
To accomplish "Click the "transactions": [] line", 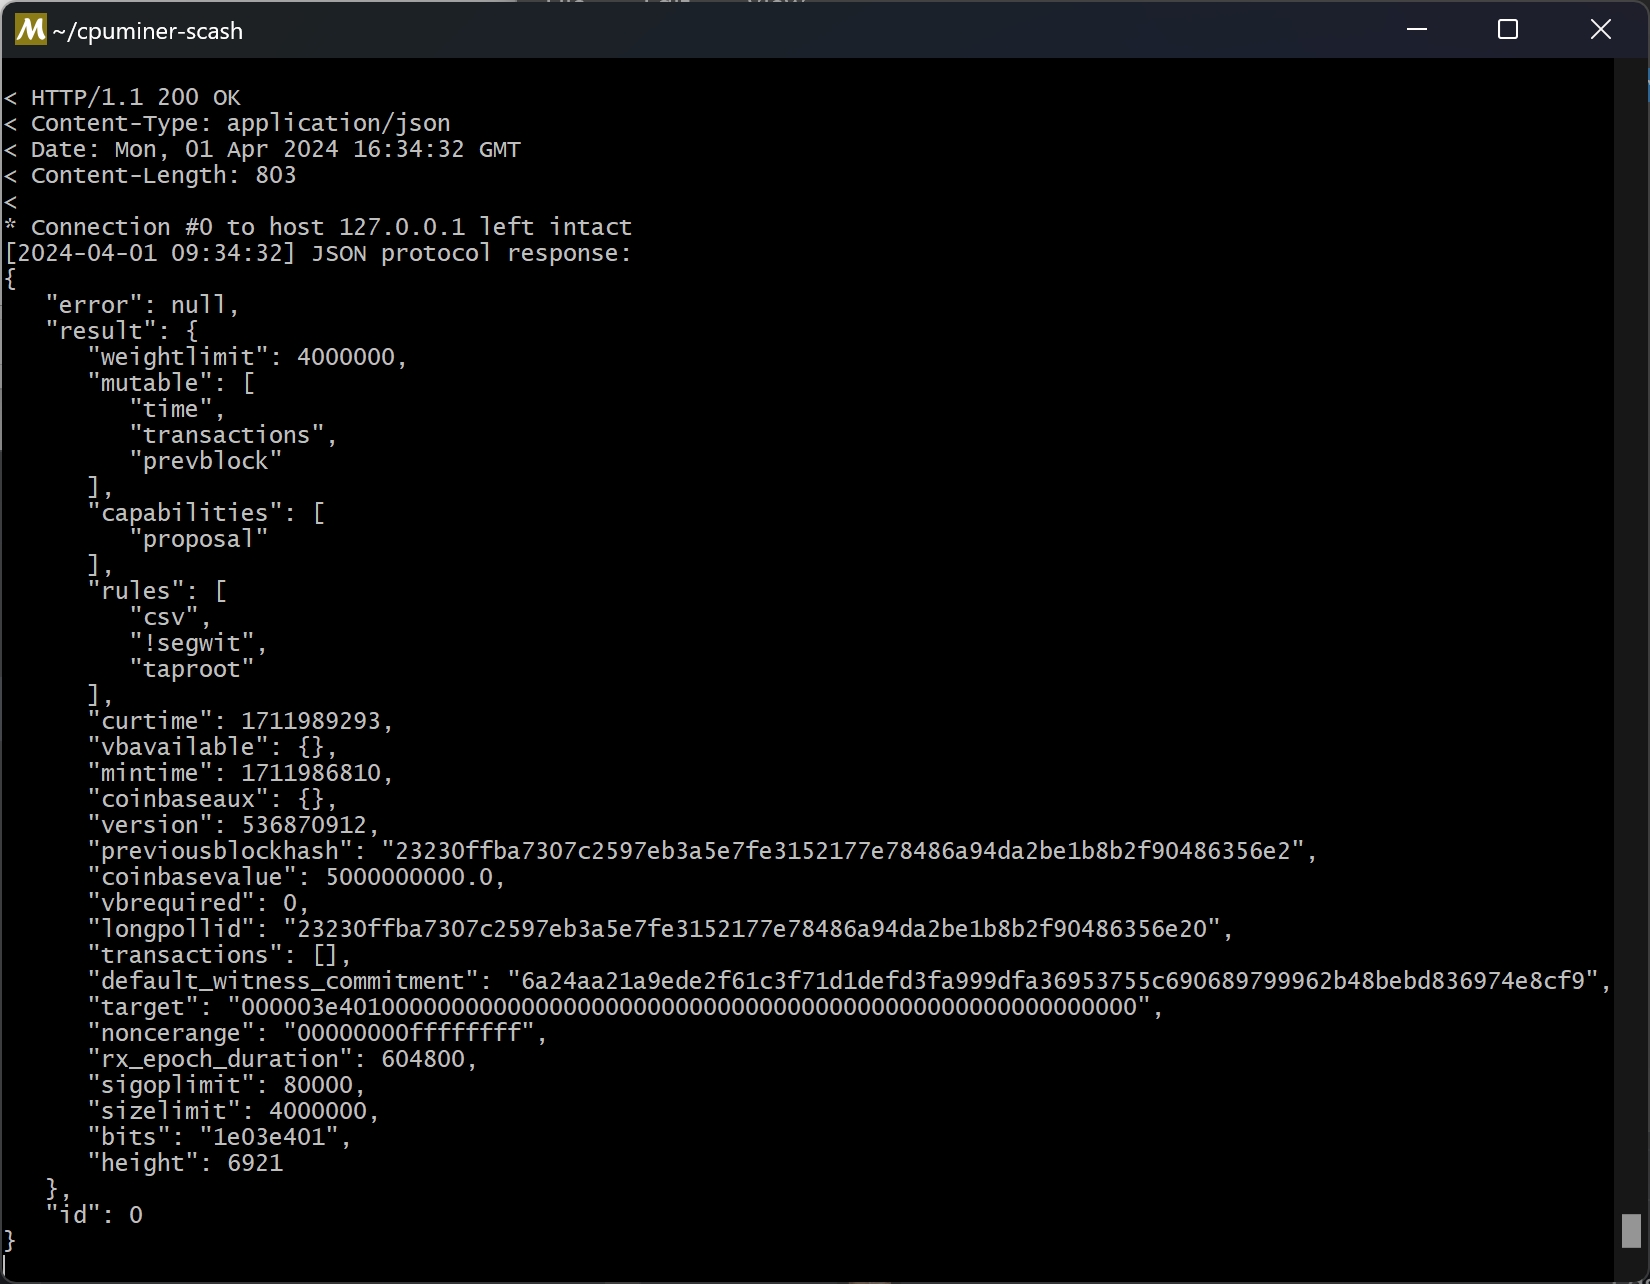I will pyautogui.click(x=220, y=955).
